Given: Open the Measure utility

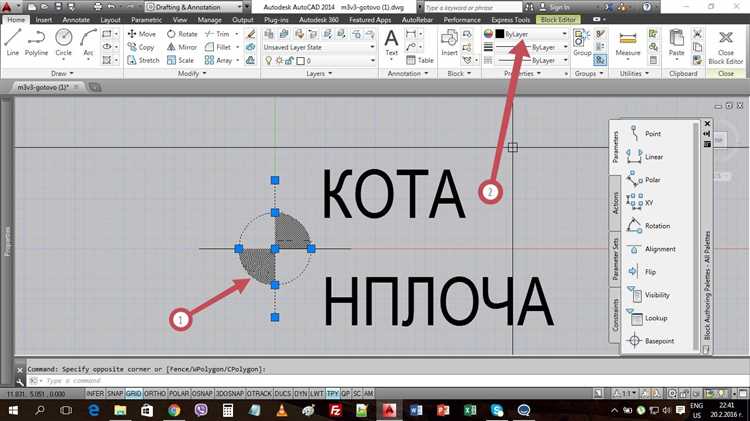Looking at the screenshot, I should (x=628, y=44).
